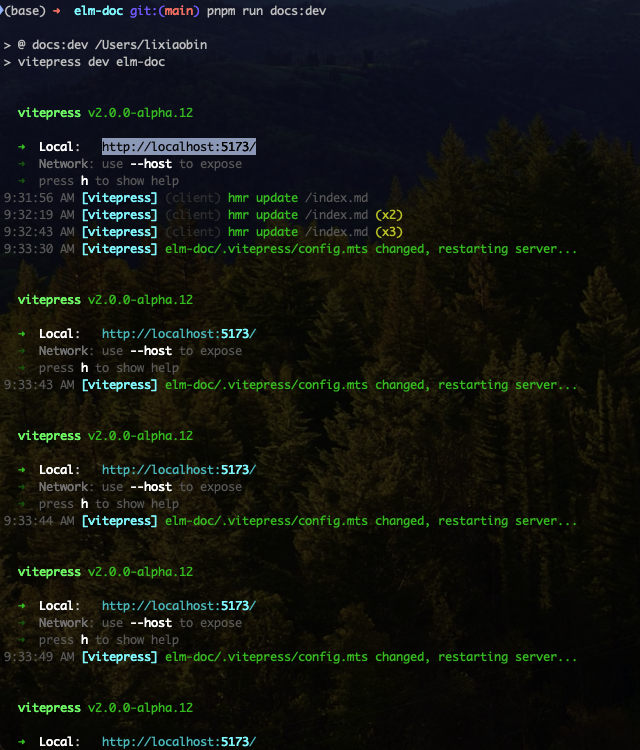Click 'restarting server...' on the 9:33:49 line
This screenshot has width=640, height=750.
[508, 657]
